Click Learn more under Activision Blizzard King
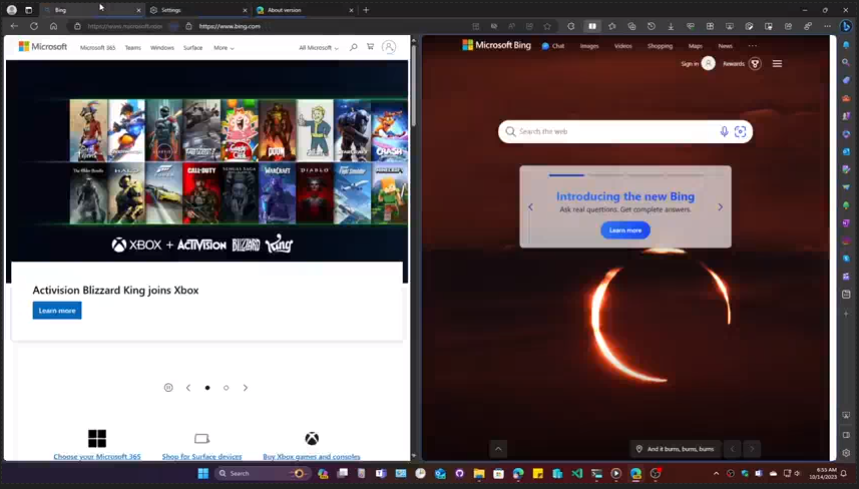Image resolution: width=859 pixels, height=489 pixels. [x=57, y=311]
